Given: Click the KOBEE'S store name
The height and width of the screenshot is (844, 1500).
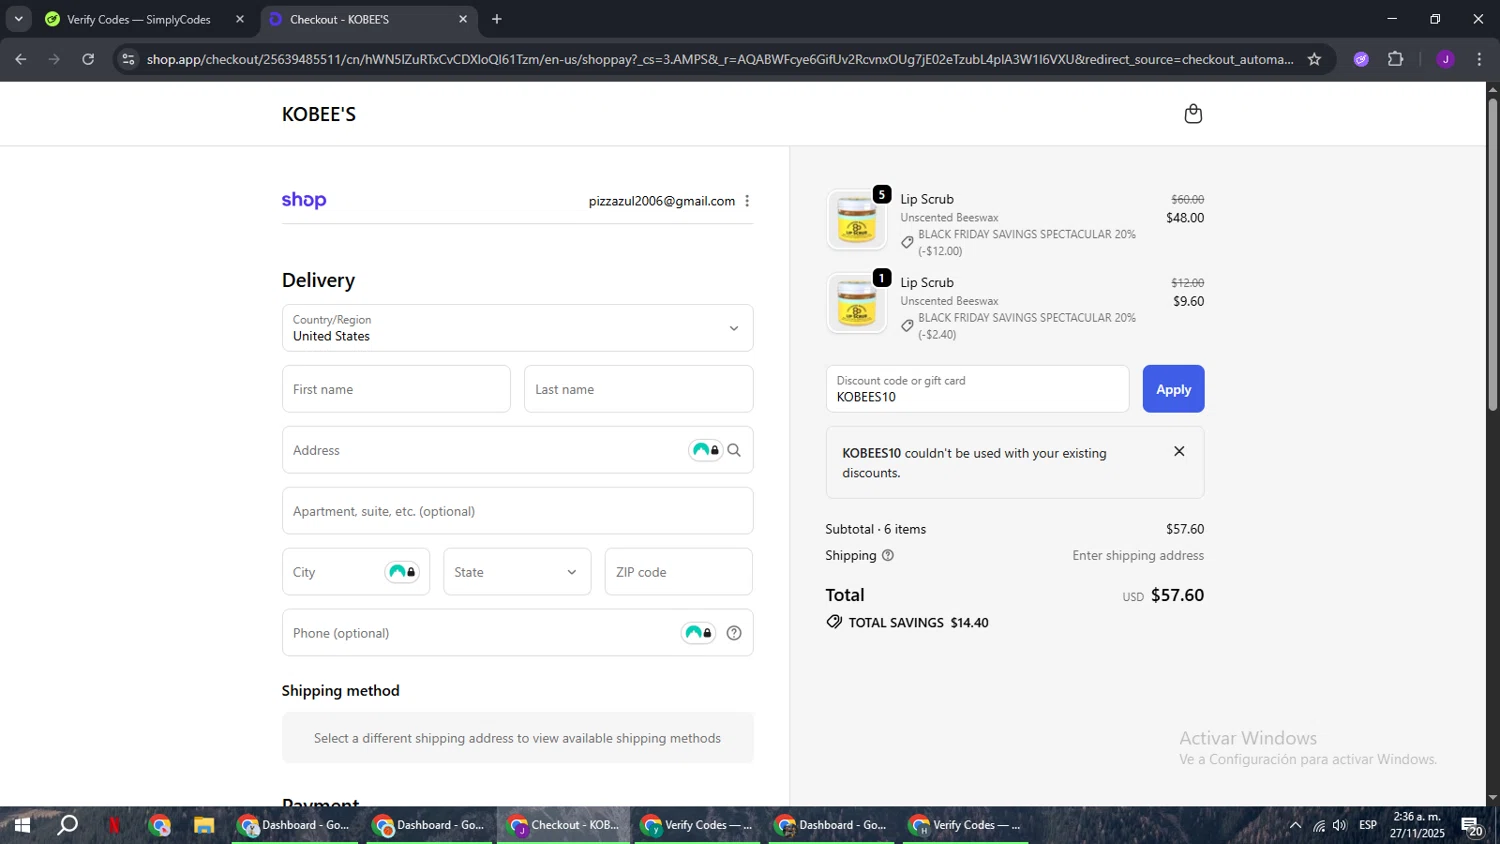Looking at the screenshot, I should tap(319, 114).
